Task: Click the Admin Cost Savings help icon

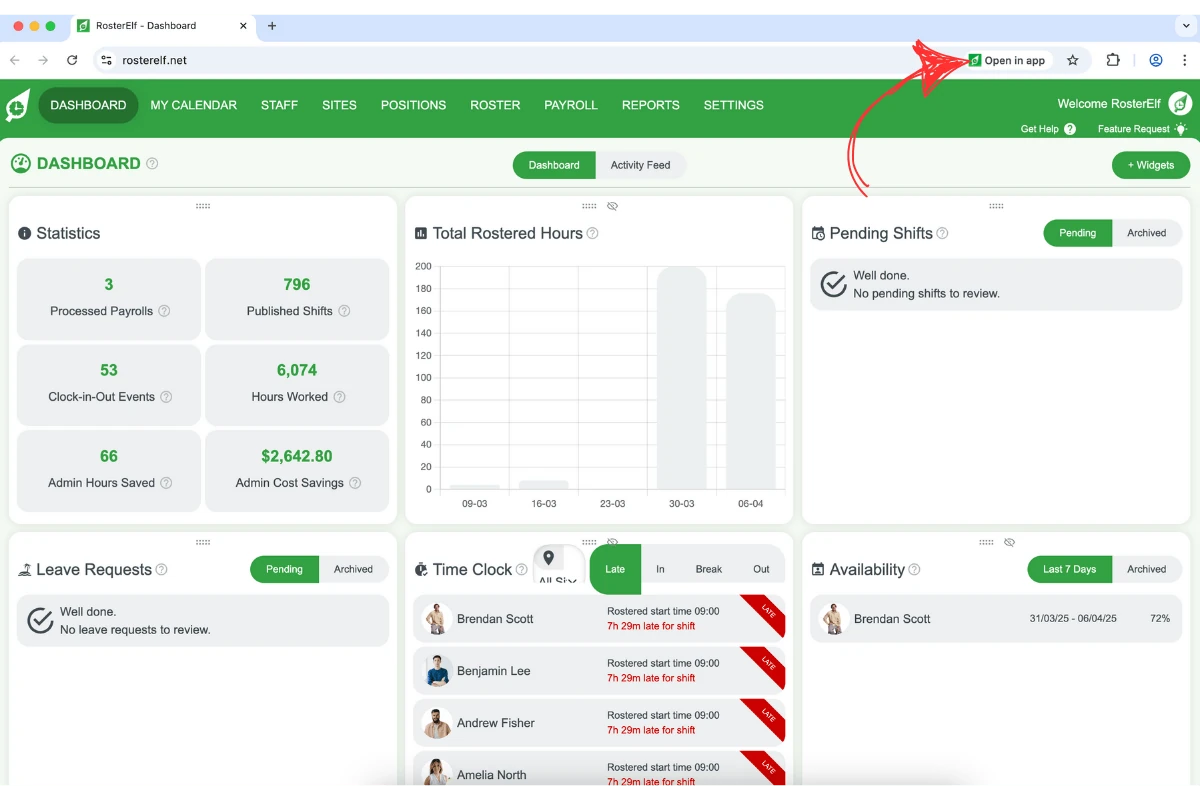Action: pos(354,483)
